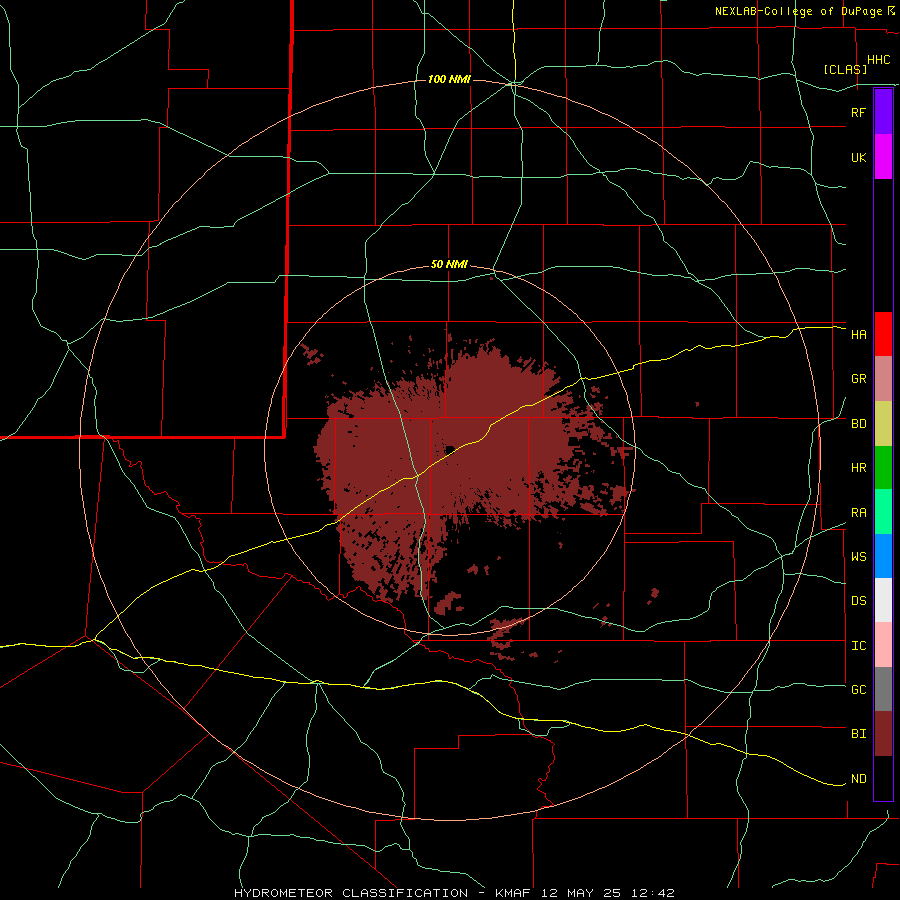Click the HA legend label
Viewport: 900px width, 900px height.
point(858,335)
